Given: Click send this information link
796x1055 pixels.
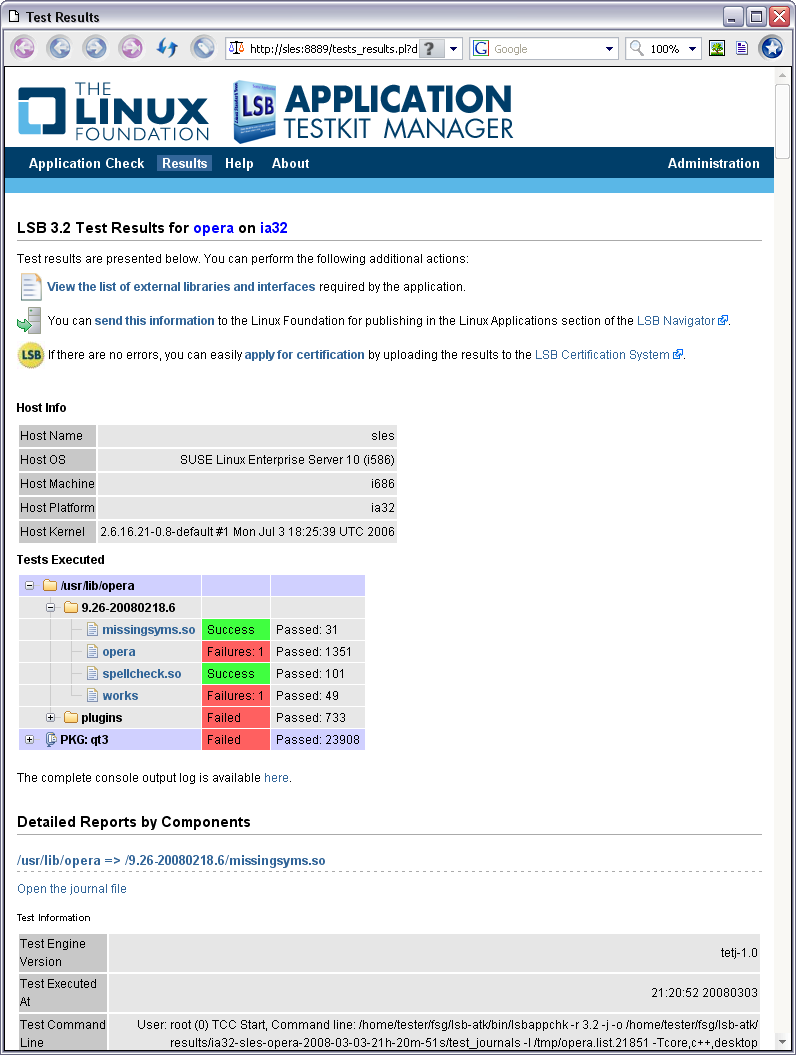Looking at the screenshot, I should click(154, 321).
